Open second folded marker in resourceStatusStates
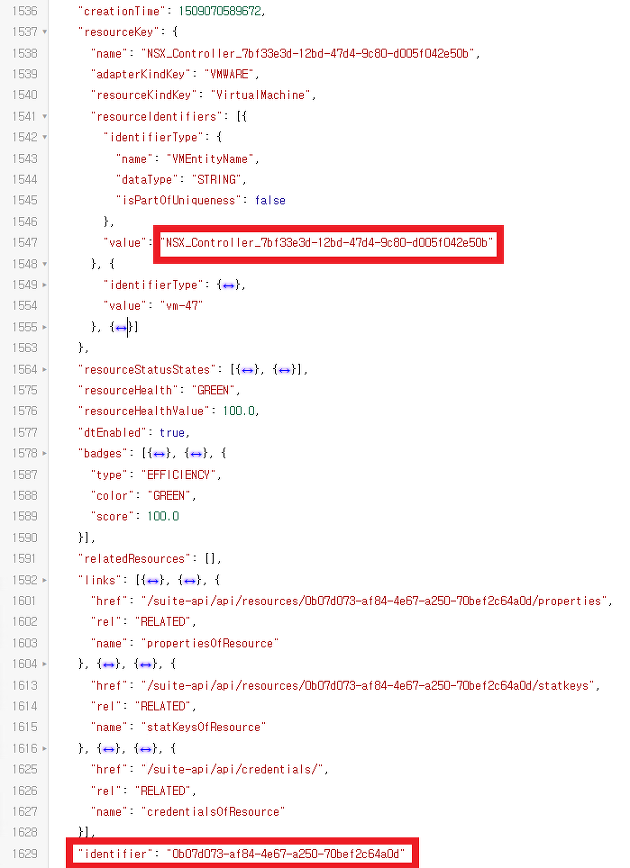This screenshot has height=868, width=630. [285, 370]
